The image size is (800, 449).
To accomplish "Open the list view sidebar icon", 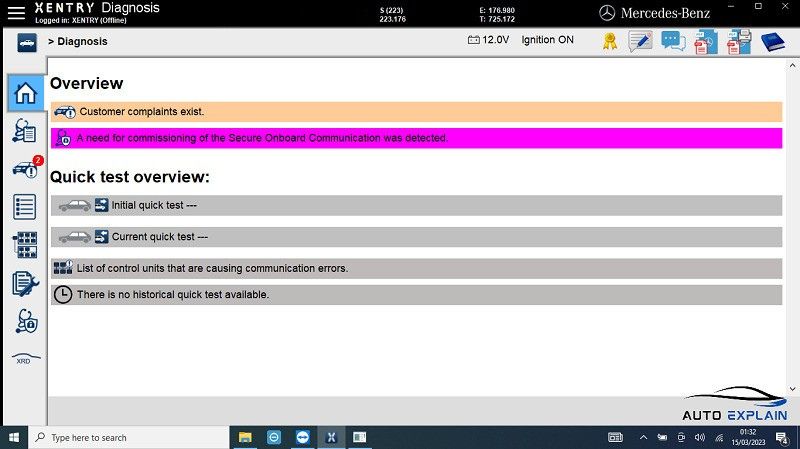I will pos(24,207).
